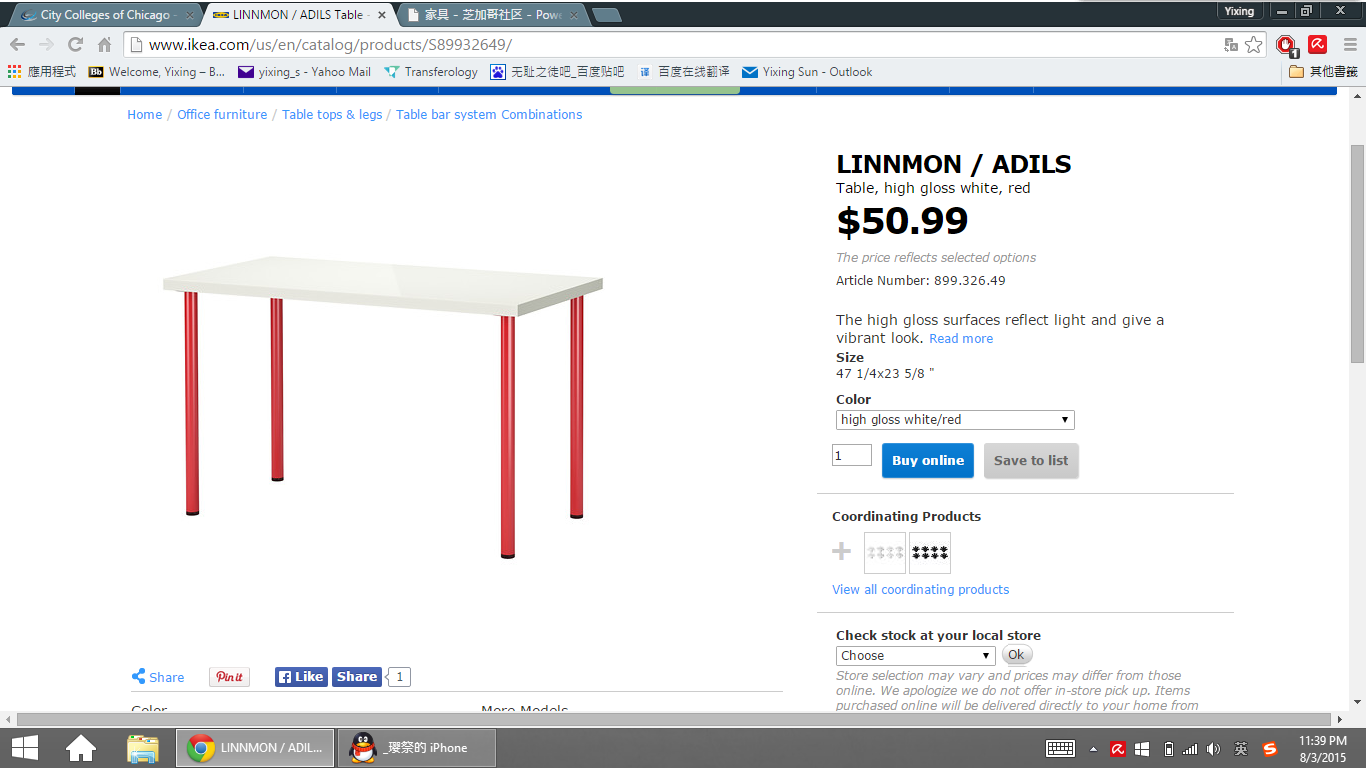The image size is (1366, 768).
Task: Open the other bookmarks folder dropdown
Action: [x=1323, y=72]
